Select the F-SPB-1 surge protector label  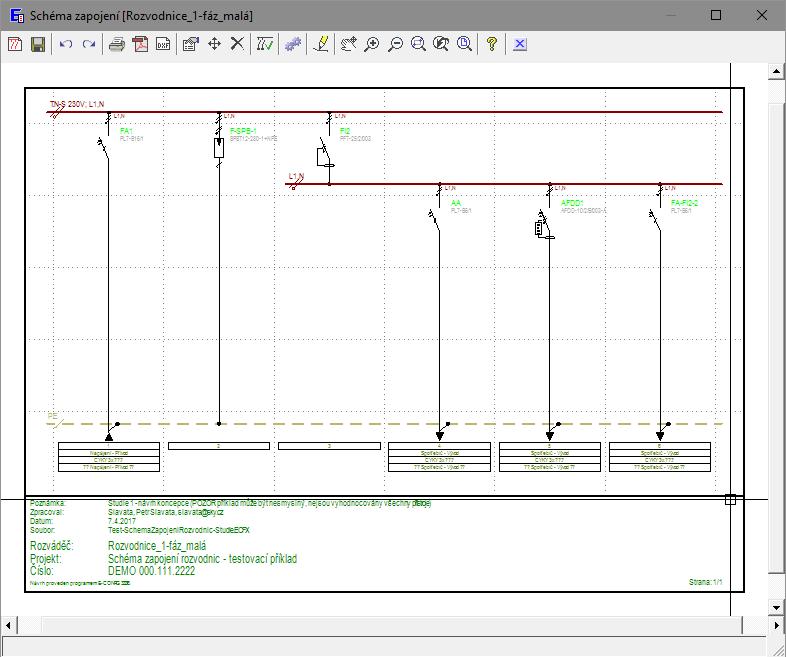tap(243, 131)
